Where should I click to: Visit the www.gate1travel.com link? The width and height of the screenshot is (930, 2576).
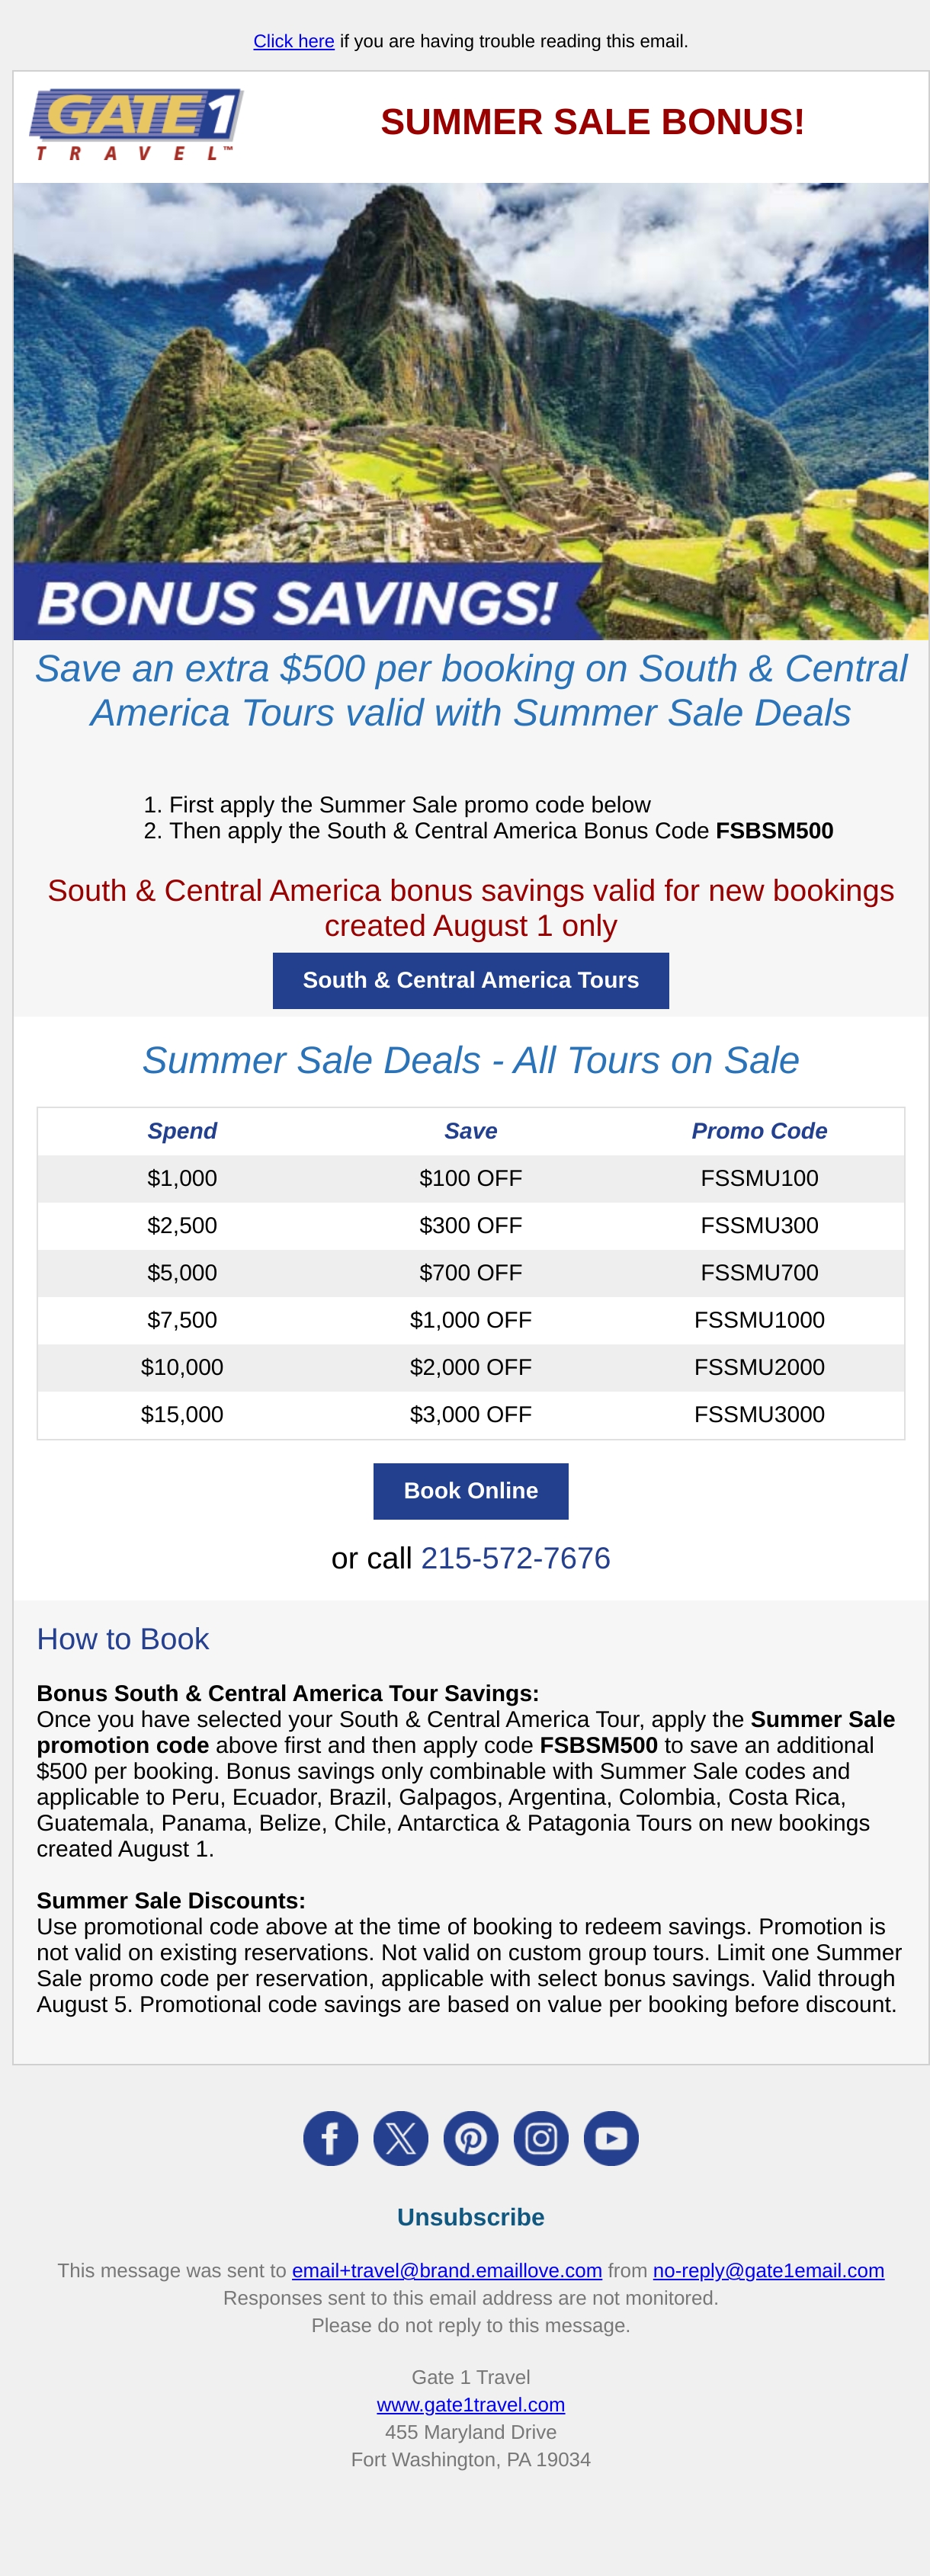click(471, 2404)
